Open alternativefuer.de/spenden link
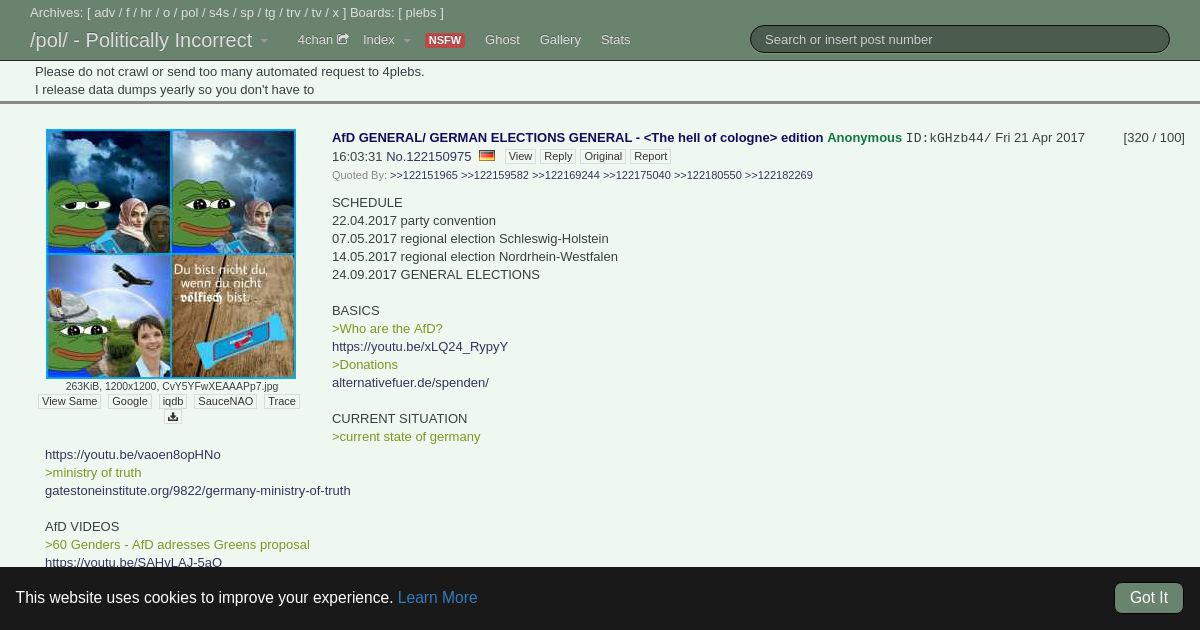The width and height of the screenshot is (1200, 630). click(410, 383)
